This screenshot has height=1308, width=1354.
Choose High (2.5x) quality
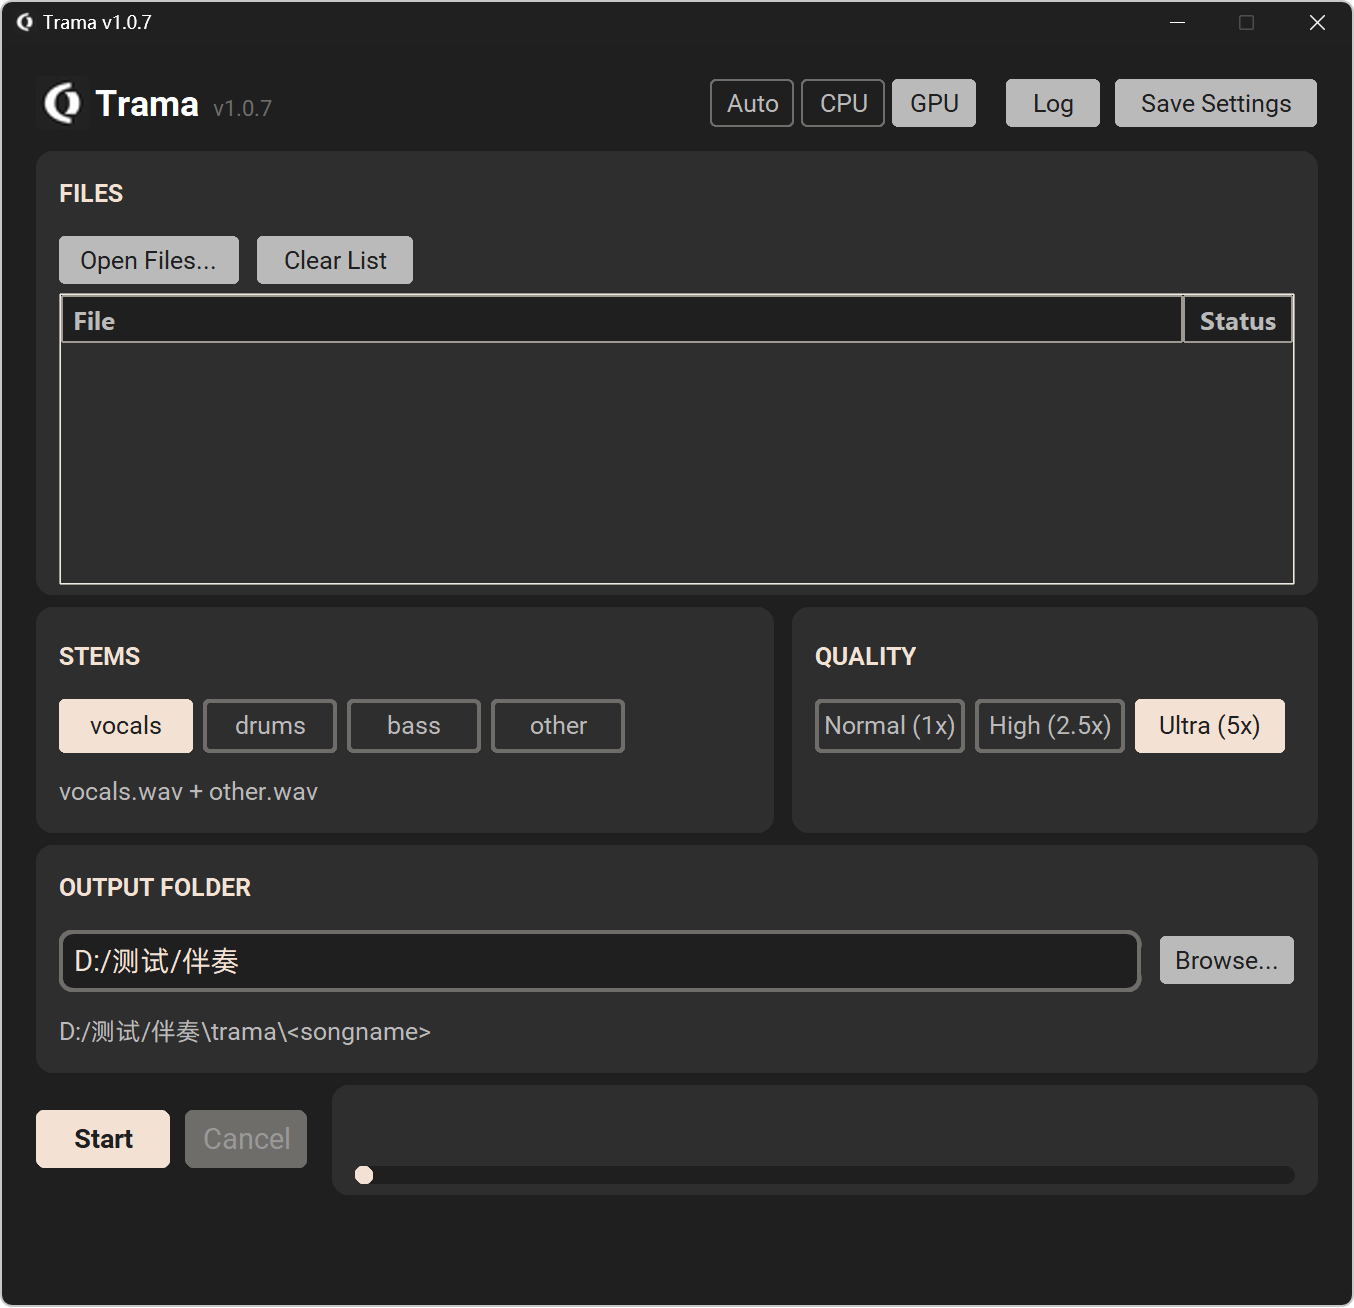point(1050,726)
